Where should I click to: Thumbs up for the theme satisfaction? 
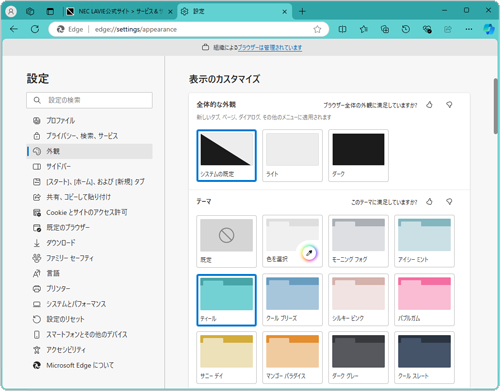(x=429, y=202)
